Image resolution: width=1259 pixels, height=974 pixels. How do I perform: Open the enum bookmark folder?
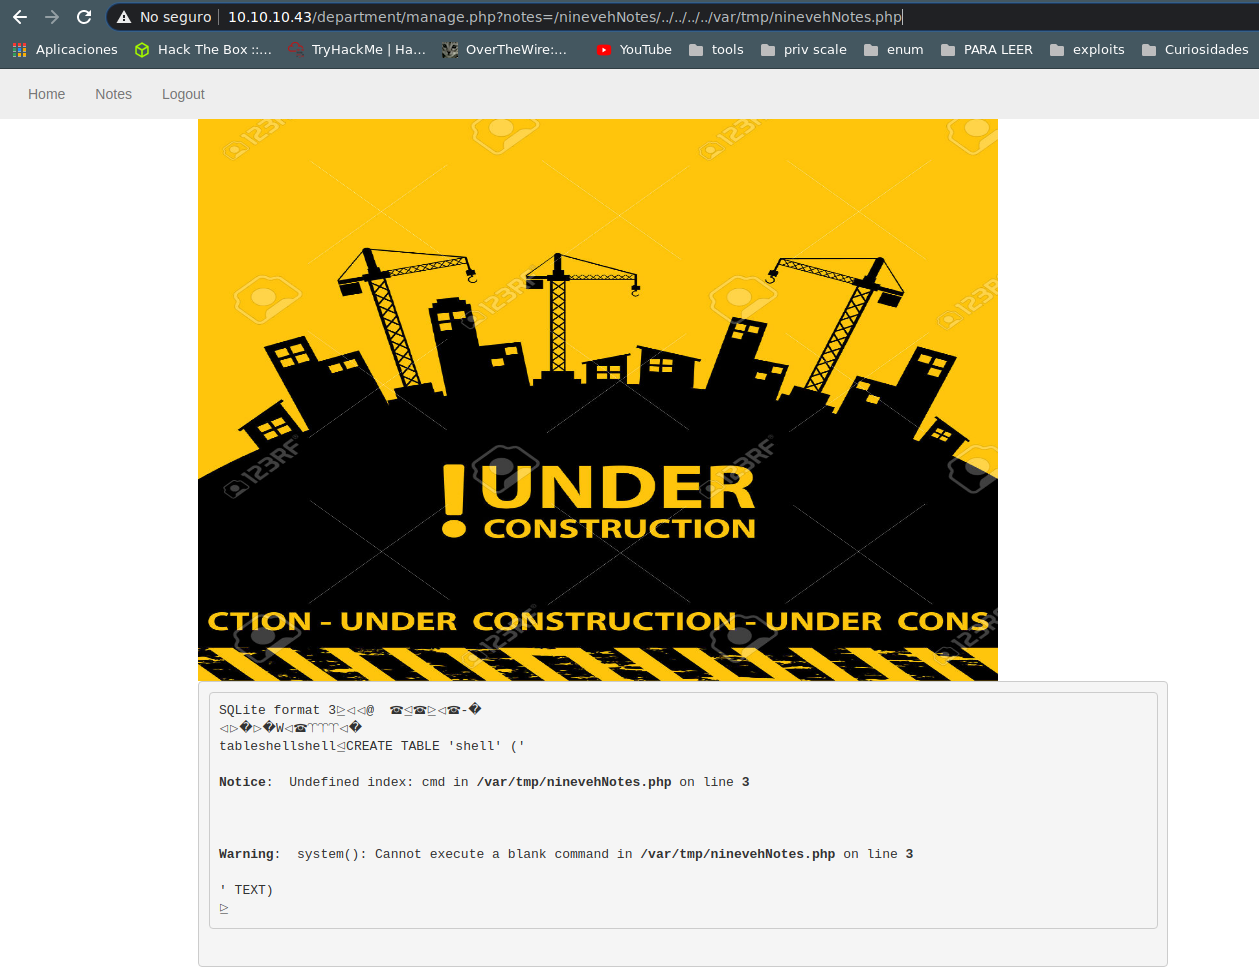coord(893,49)
